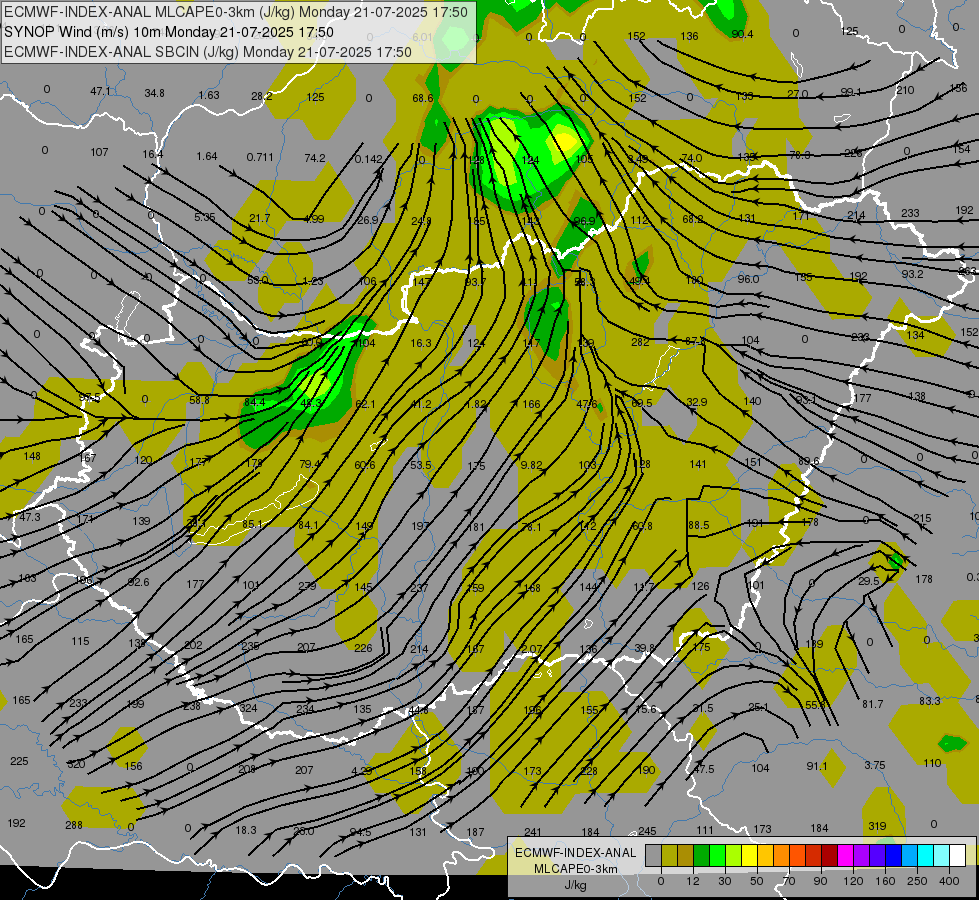Click the legend unit J/kg

tap(575, 885)
